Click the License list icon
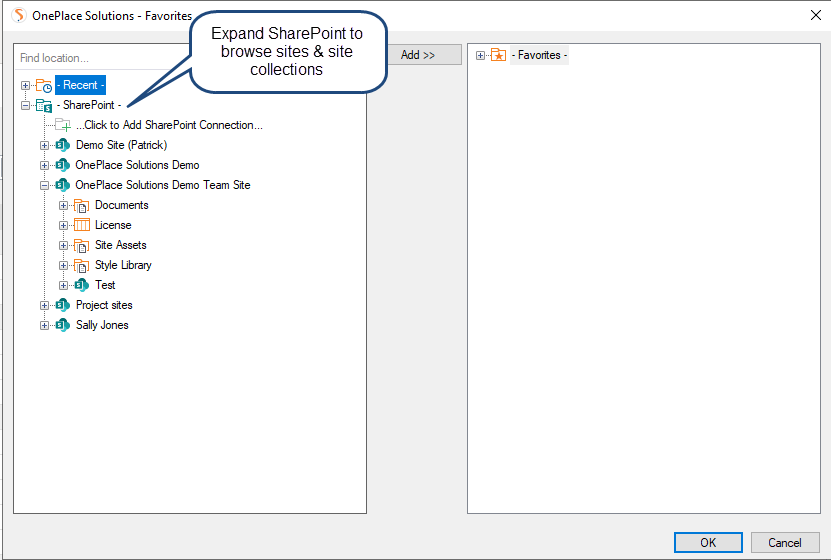This screenshot has width=831, height=560. (x=82, y=226)
